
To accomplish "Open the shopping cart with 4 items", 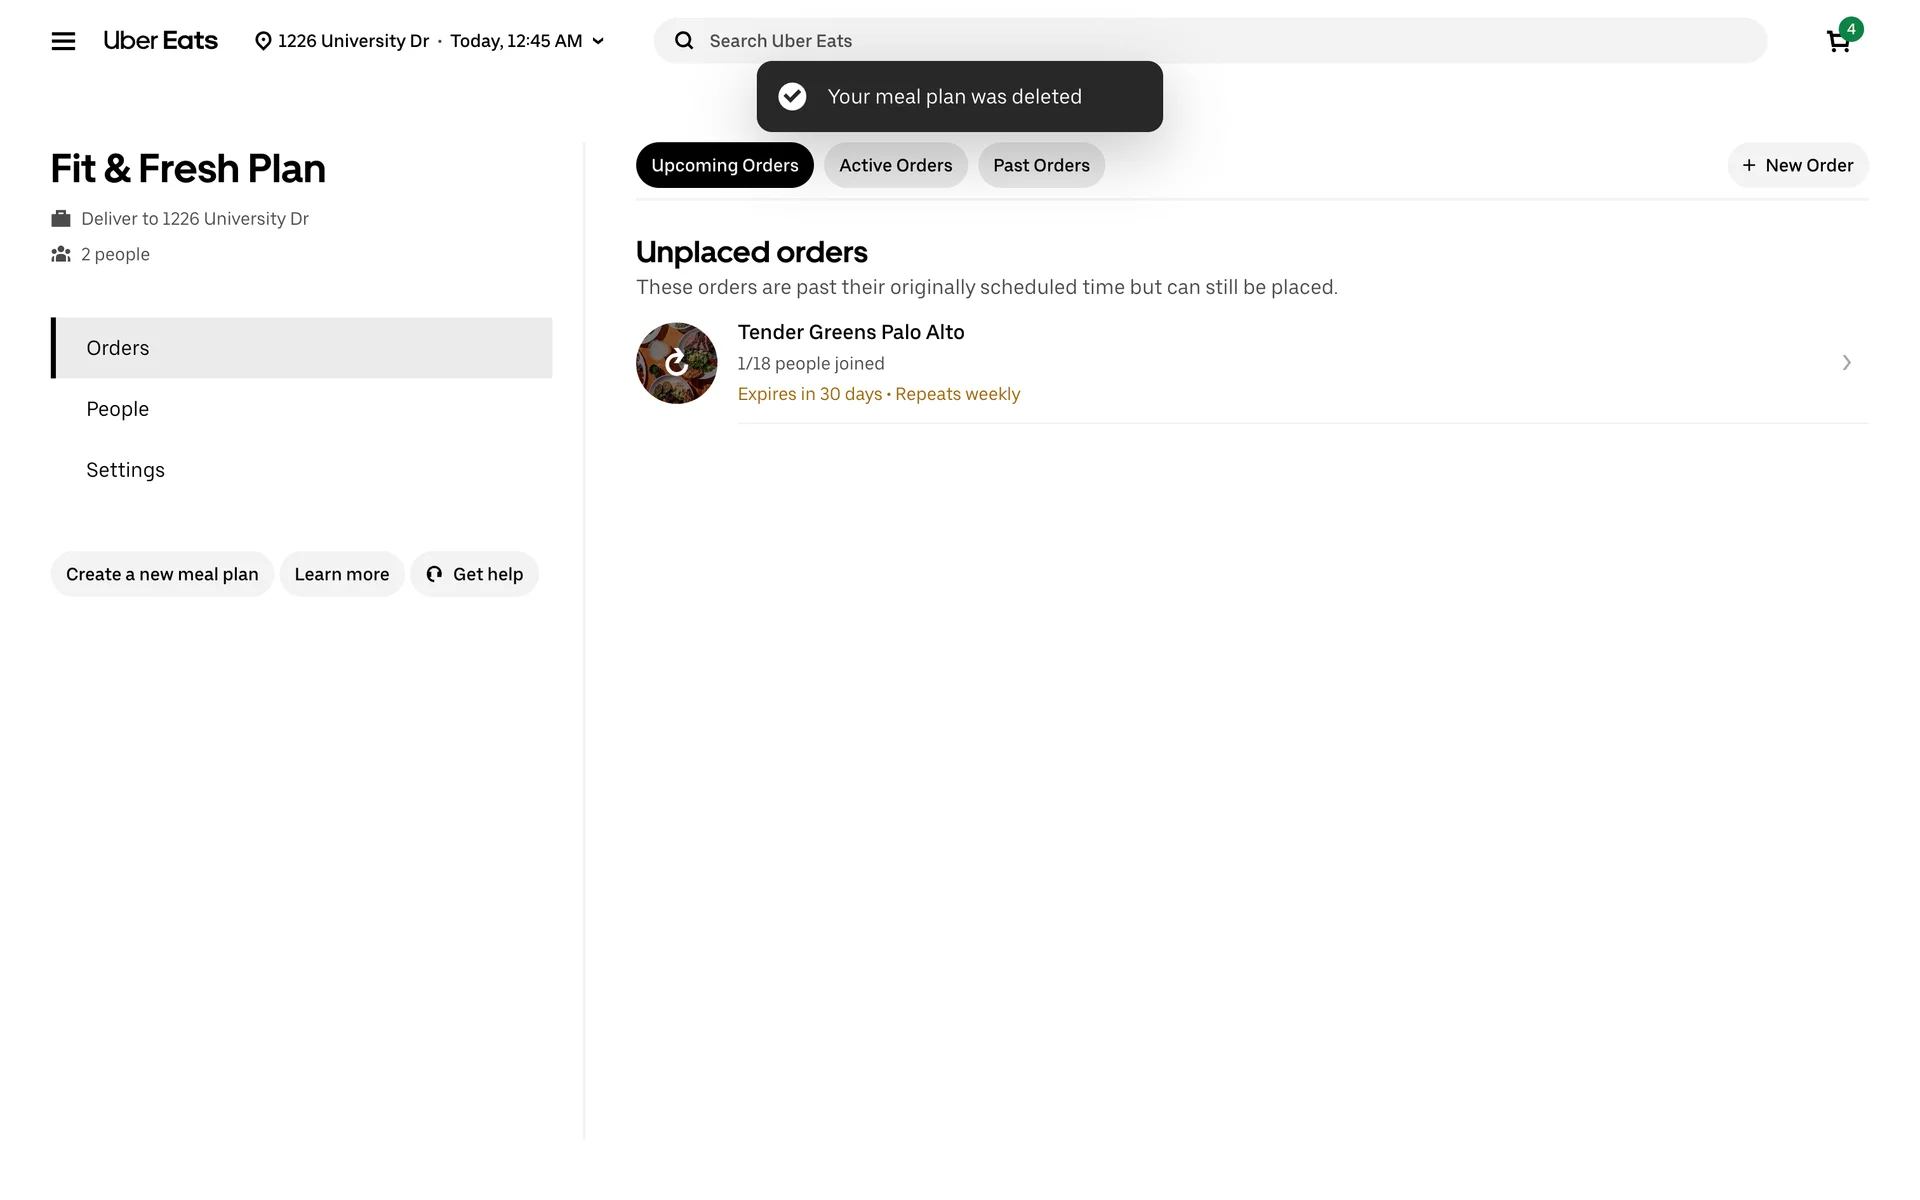I will click(1838, 41).
